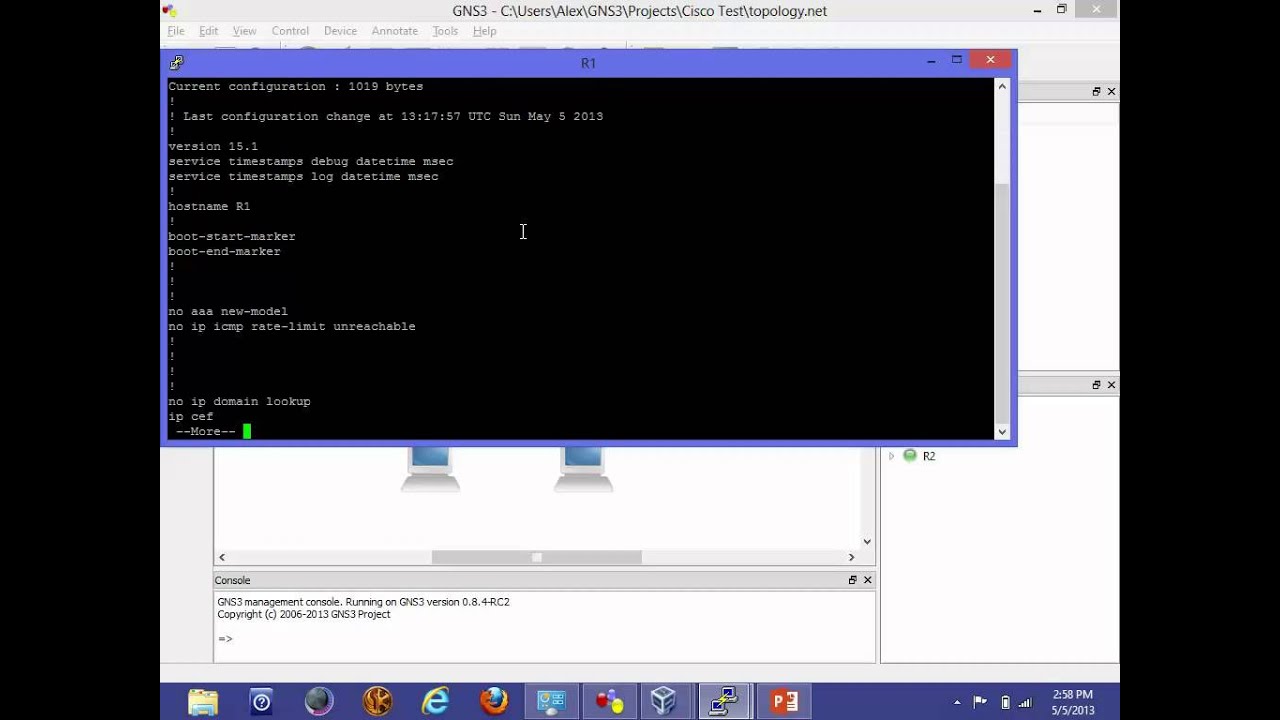Viewport: 1280px width, 720px height.
Task: Switch to the PuTTY taskbar button
Action: coord(723,702)
